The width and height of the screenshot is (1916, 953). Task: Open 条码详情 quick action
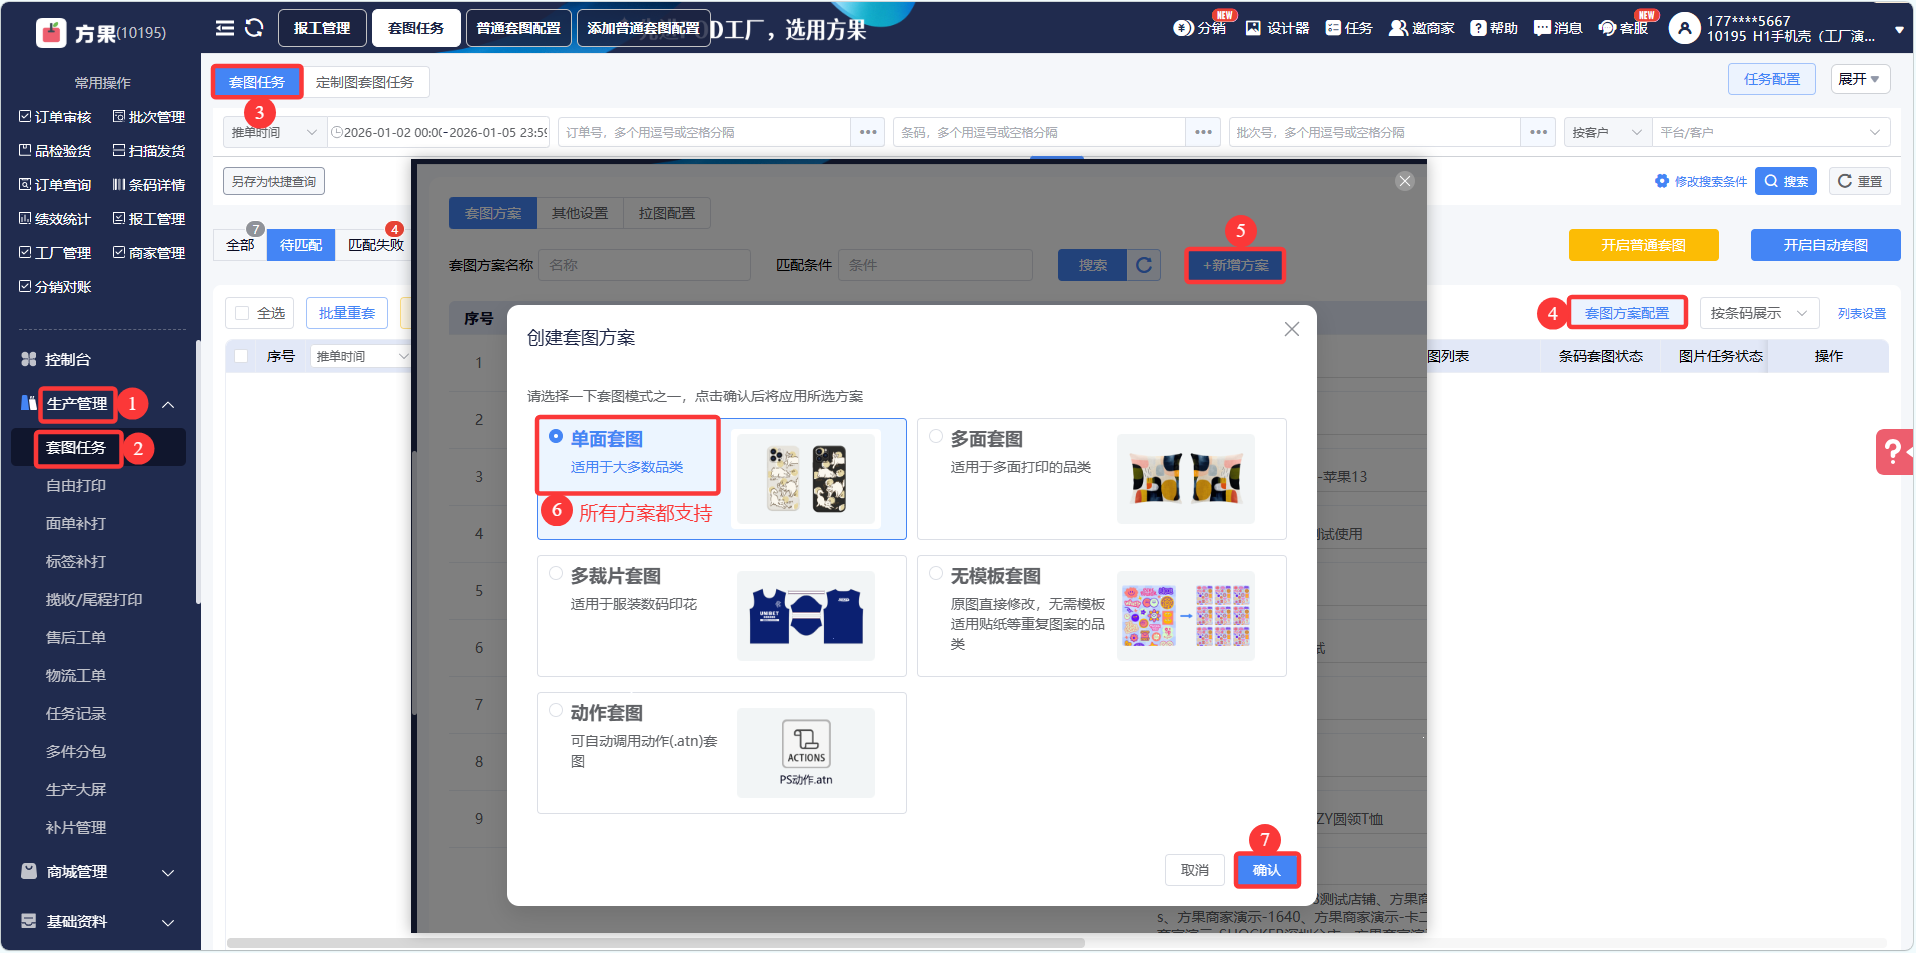pos(149,185)
